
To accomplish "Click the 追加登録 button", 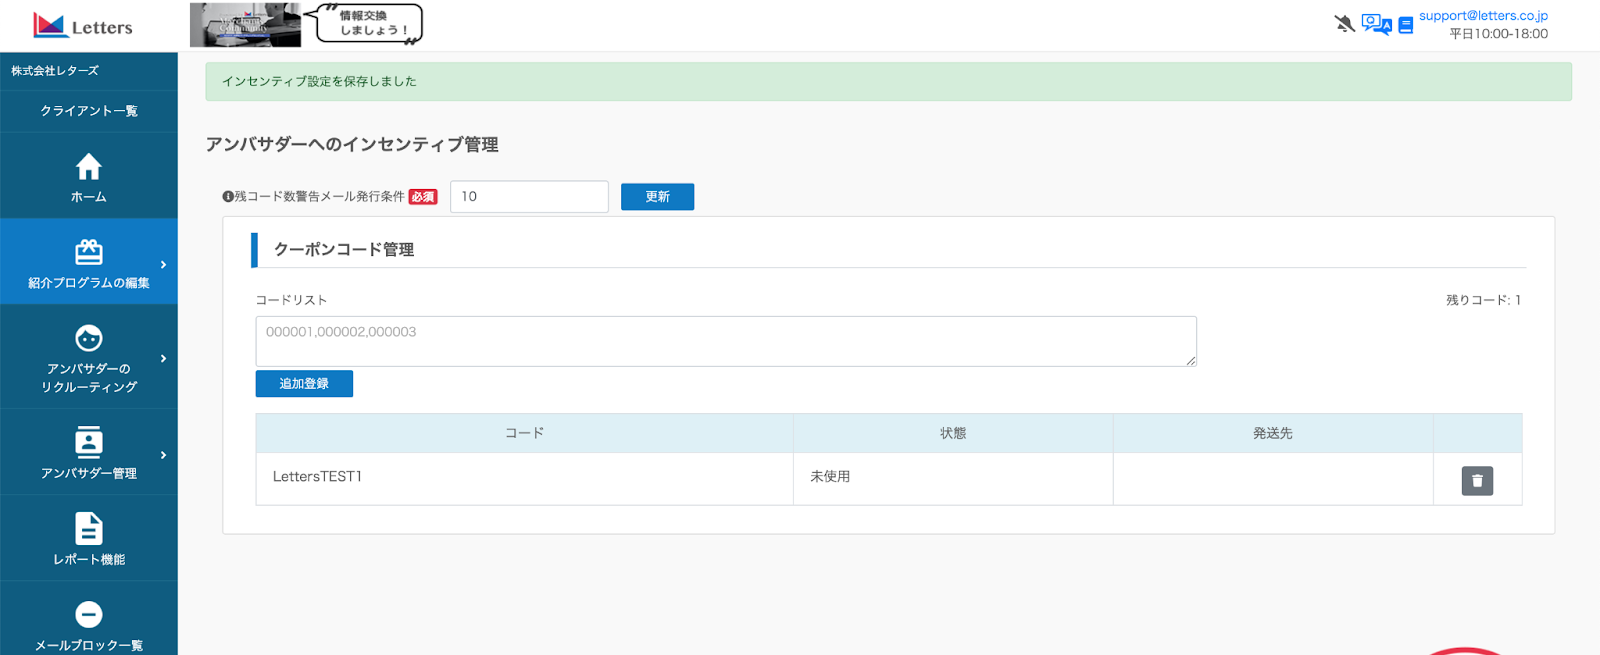I will 304,384.
